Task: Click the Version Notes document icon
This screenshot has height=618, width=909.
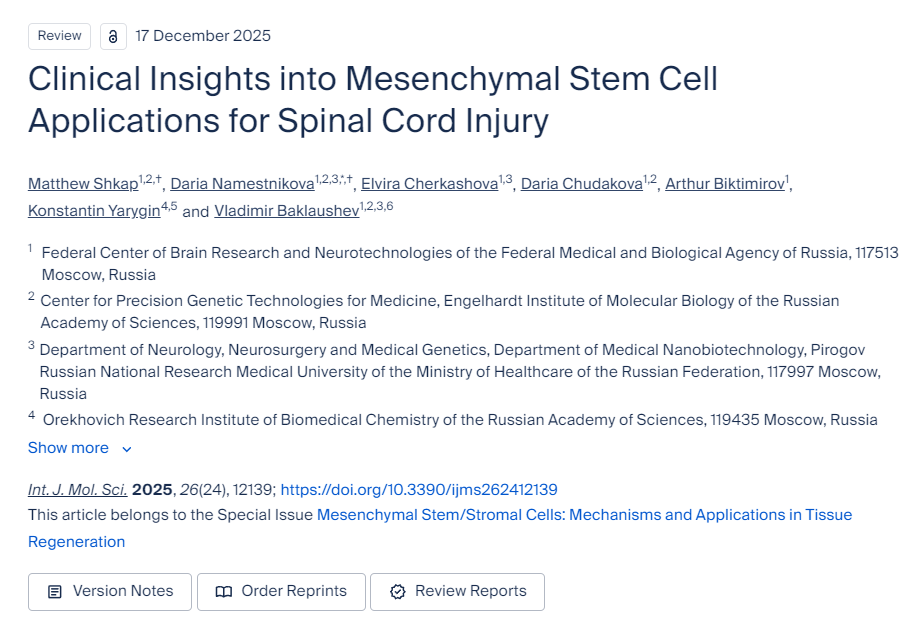Action: point(55,592)
